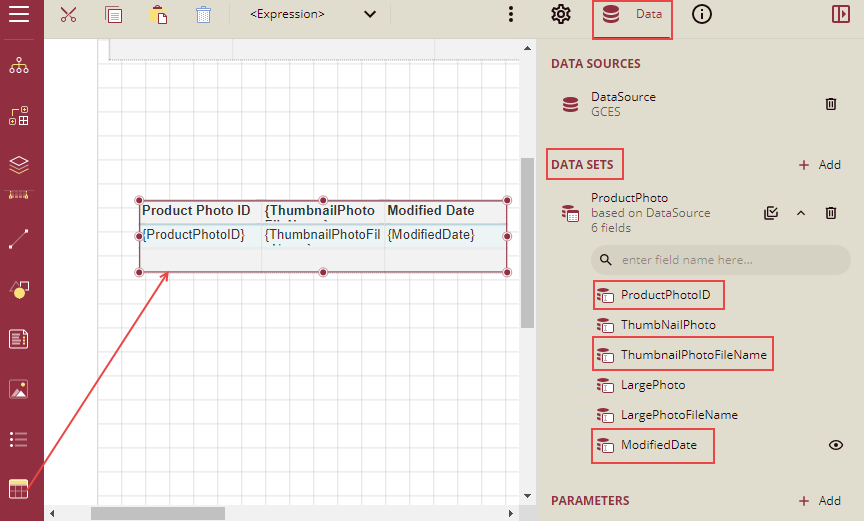Select the Image tool in sidebar
The image size is (864, 521).
19,389
